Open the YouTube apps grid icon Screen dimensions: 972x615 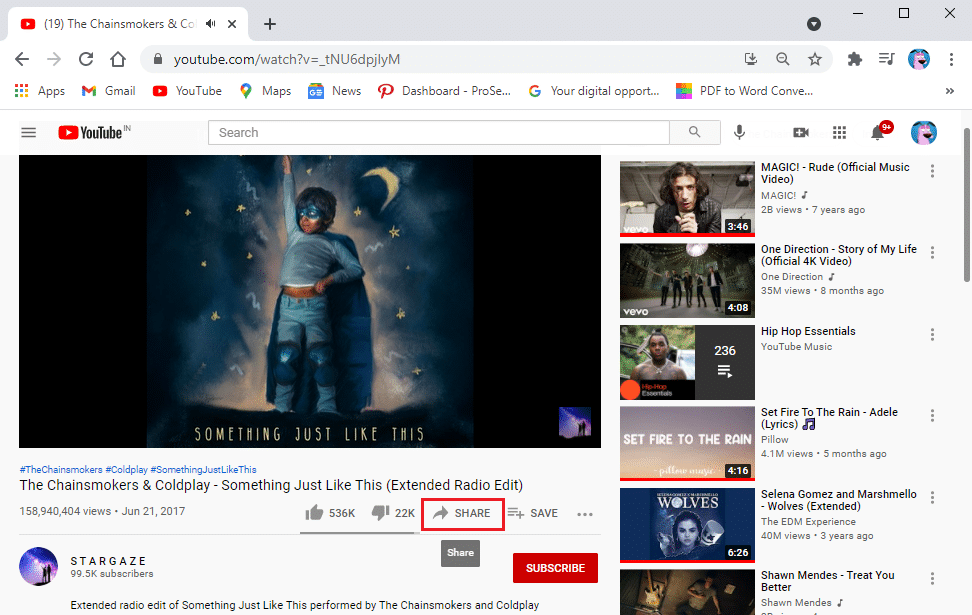pyautogui.click(x=840, y=132)
